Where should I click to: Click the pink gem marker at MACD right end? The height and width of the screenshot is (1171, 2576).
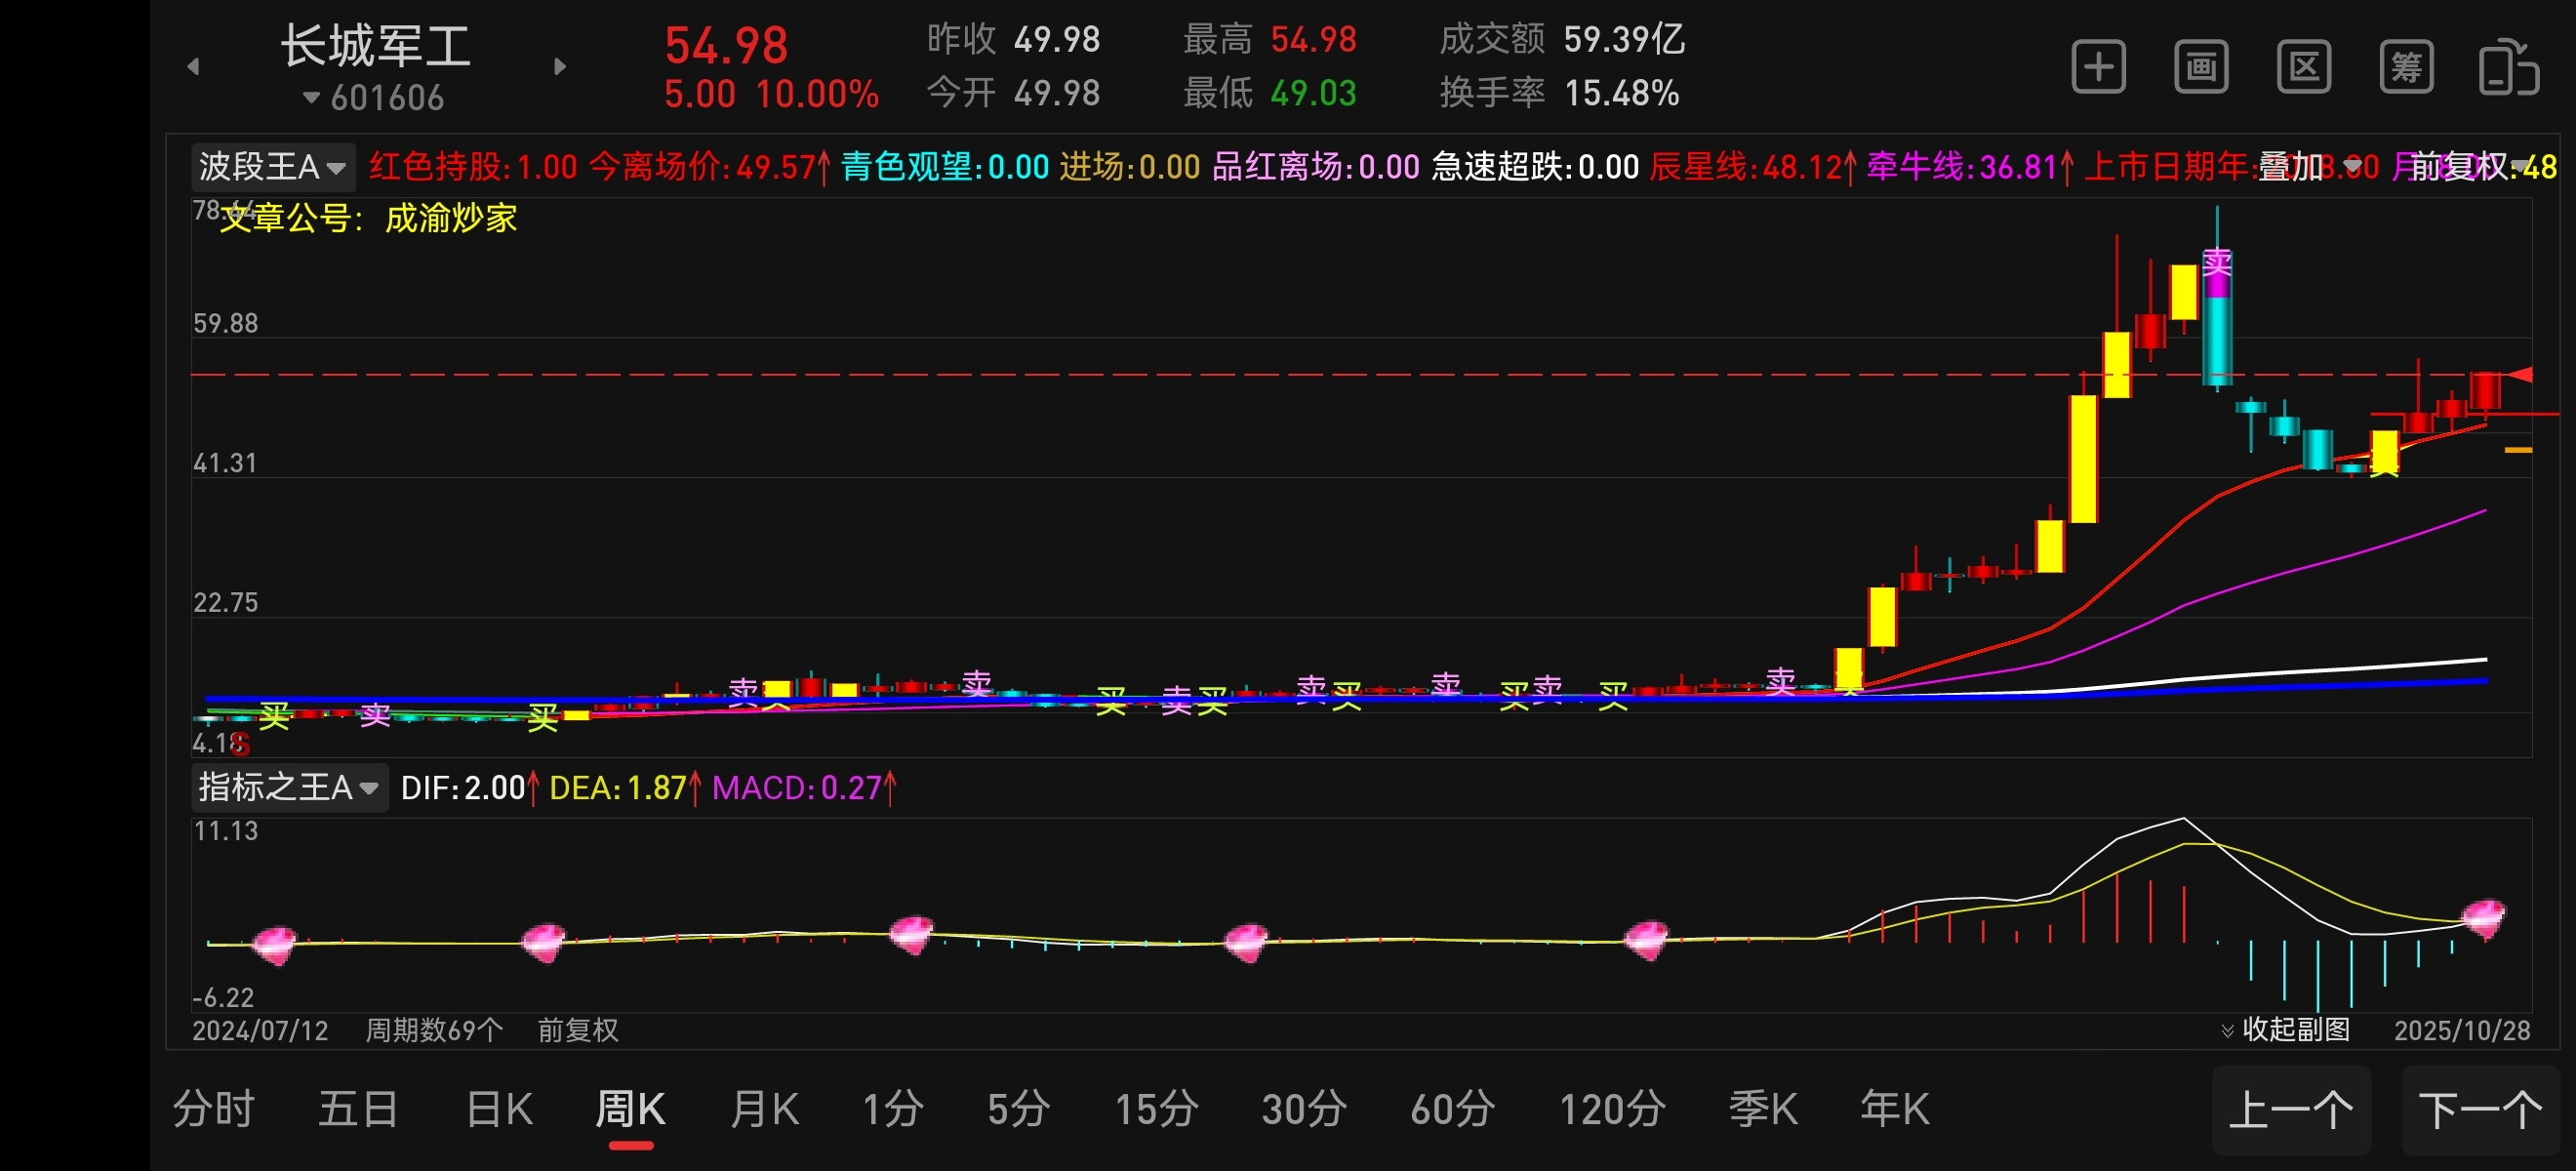click(x=2483, y=916)
